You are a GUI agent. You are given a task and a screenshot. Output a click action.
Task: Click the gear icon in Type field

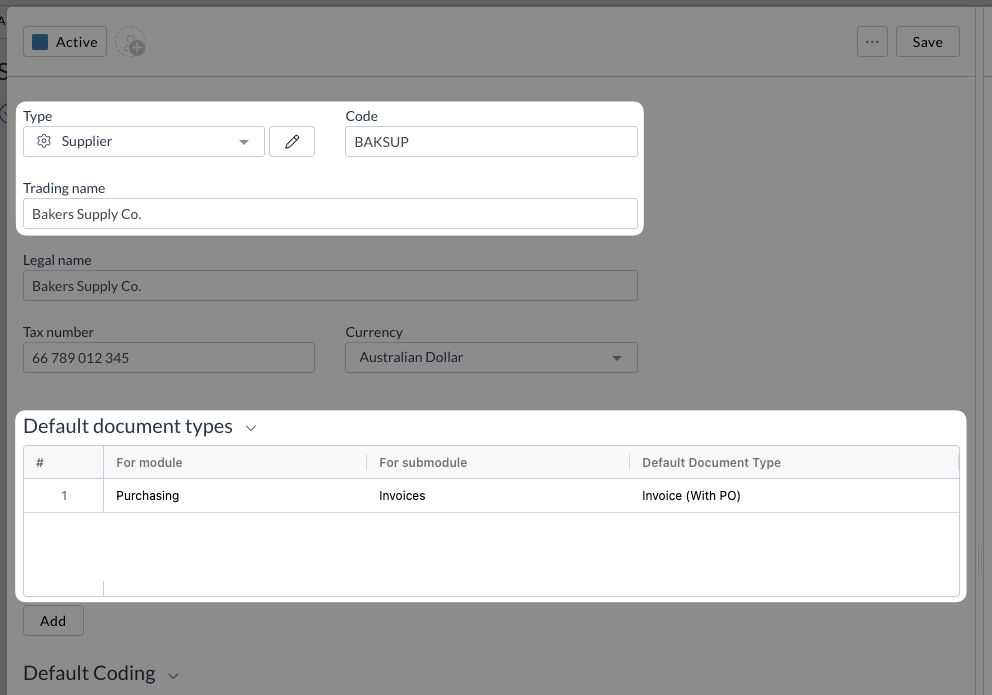point(44,142)
